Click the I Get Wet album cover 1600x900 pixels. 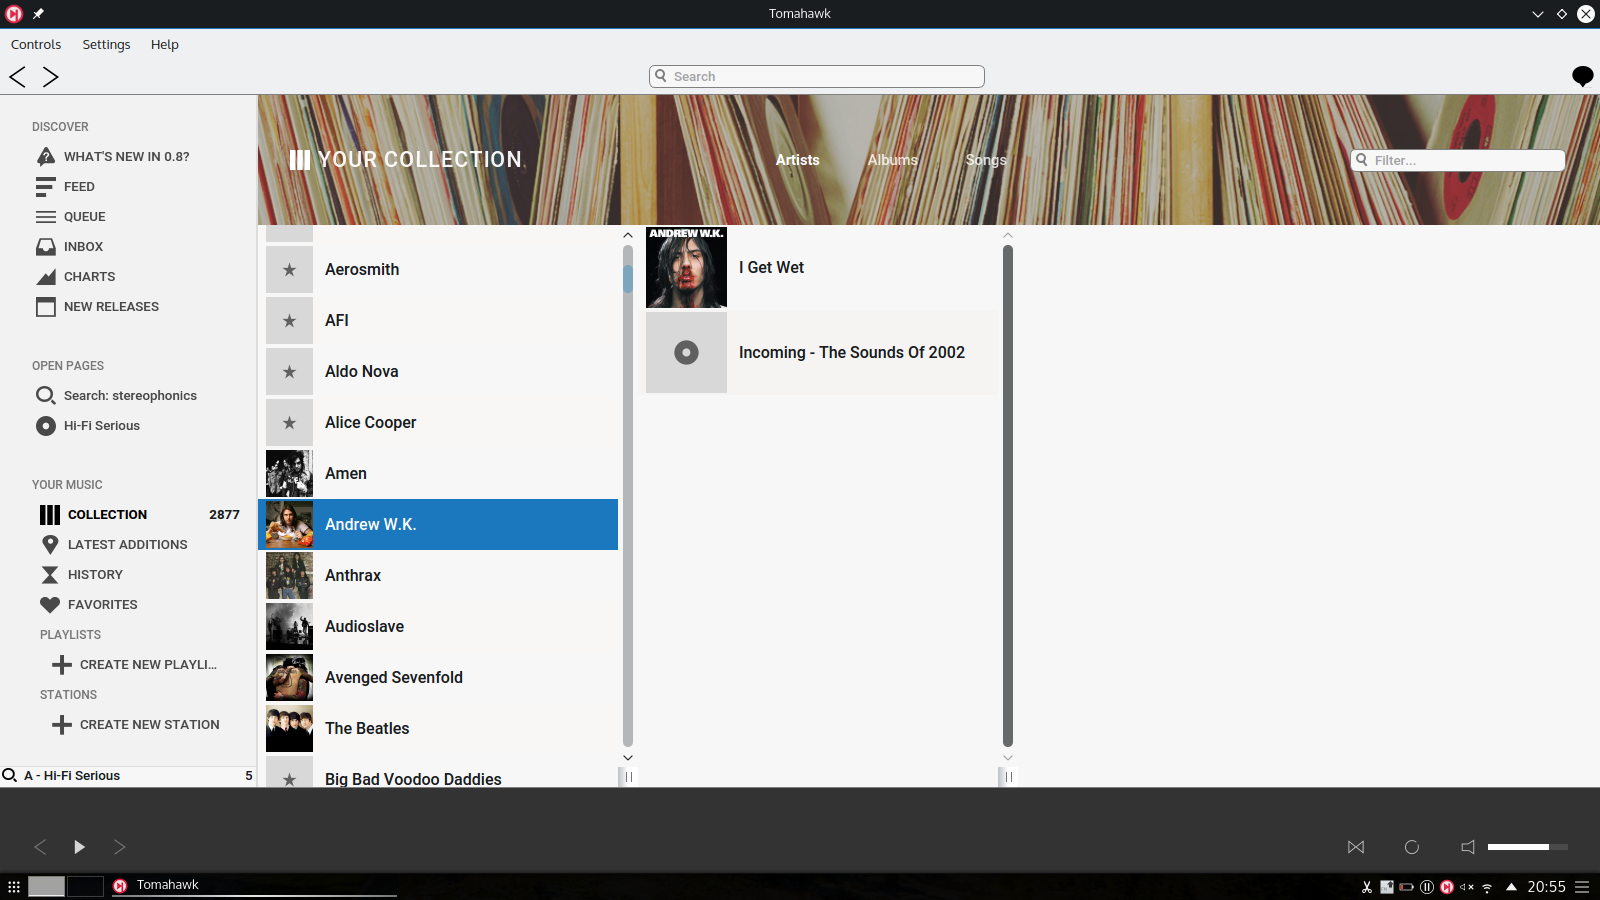pyautogui.click(x=686, y=267)
